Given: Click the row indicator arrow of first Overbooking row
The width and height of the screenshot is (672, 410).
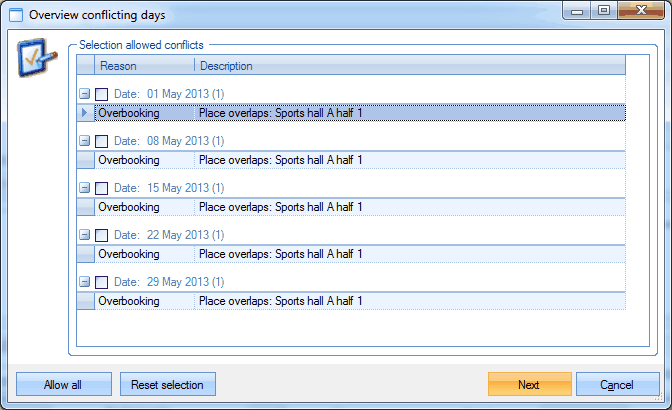Looking at the screenshot, I should pyautogui.click(x=85, y=113).
